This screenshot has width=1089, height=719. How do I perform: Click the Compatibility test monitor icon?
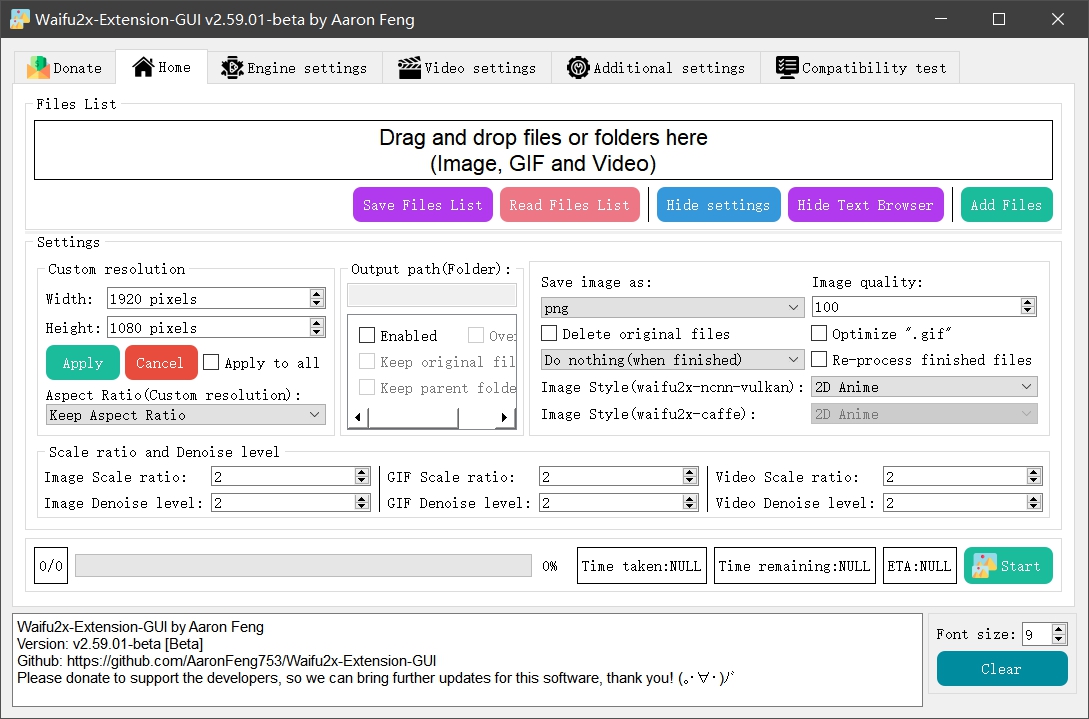pyautogui.click(x=786, y=67)
